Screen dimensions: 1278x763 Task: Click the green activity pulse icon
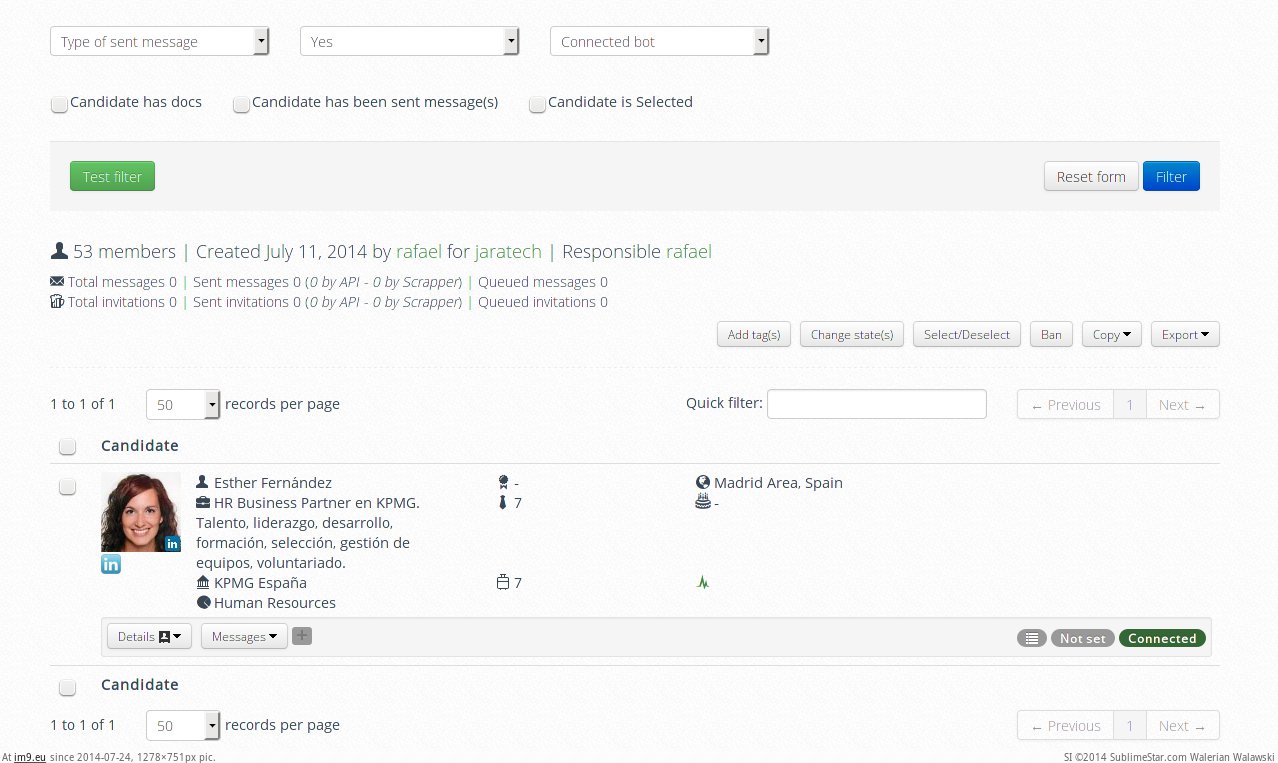point(703,582)
